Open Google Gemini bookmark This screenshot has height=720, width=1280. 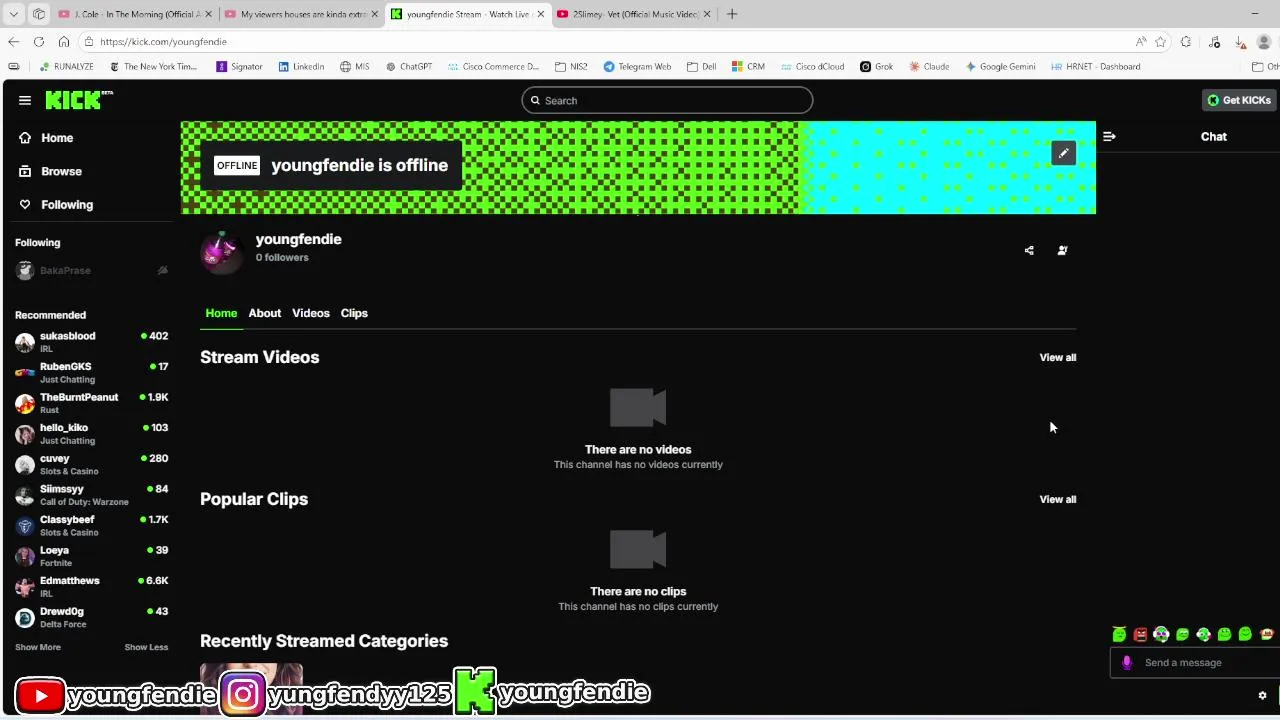(1000, 66)
